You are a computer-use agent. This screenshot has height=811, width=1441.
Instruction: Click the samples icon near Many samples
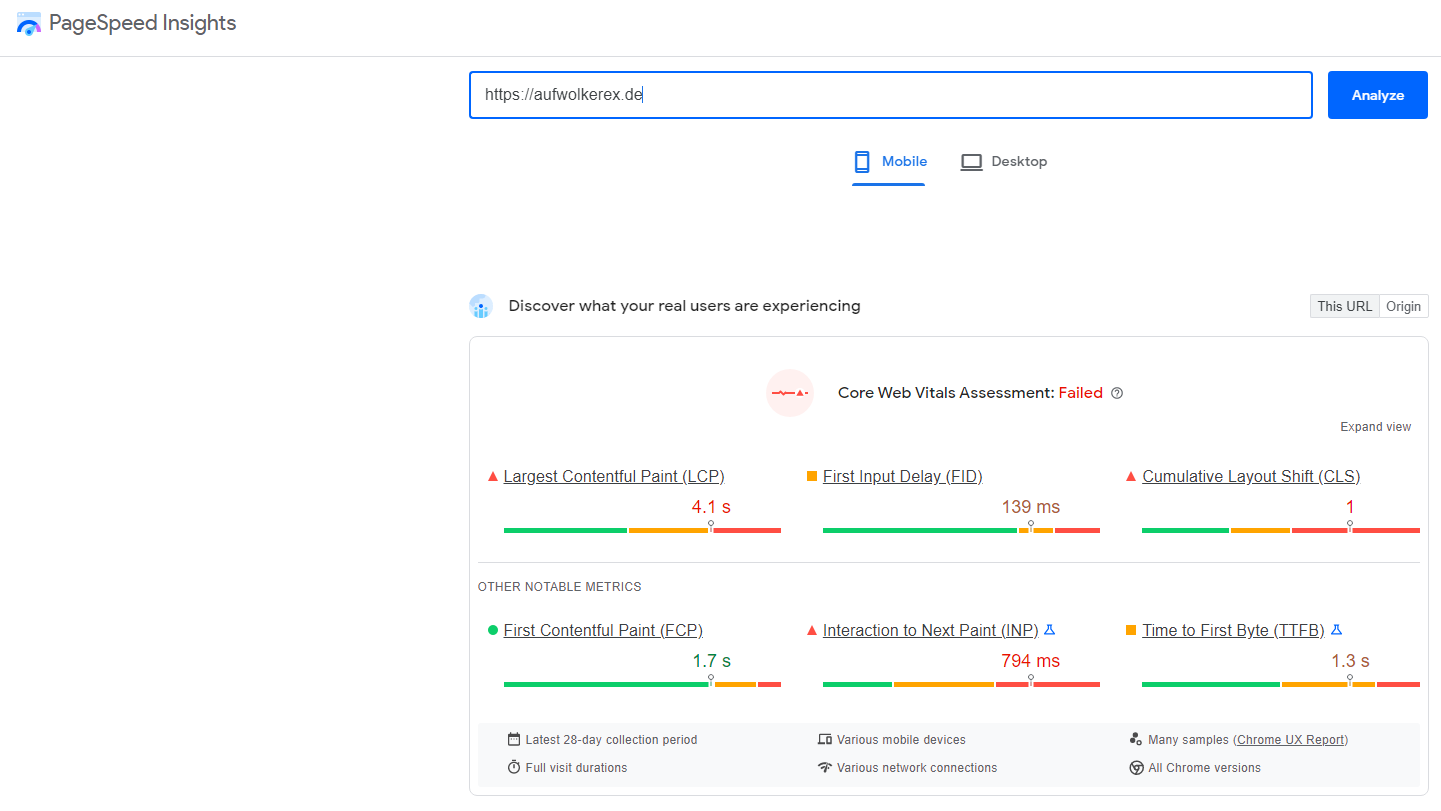pyautogui.click(x=1136, y=740)
